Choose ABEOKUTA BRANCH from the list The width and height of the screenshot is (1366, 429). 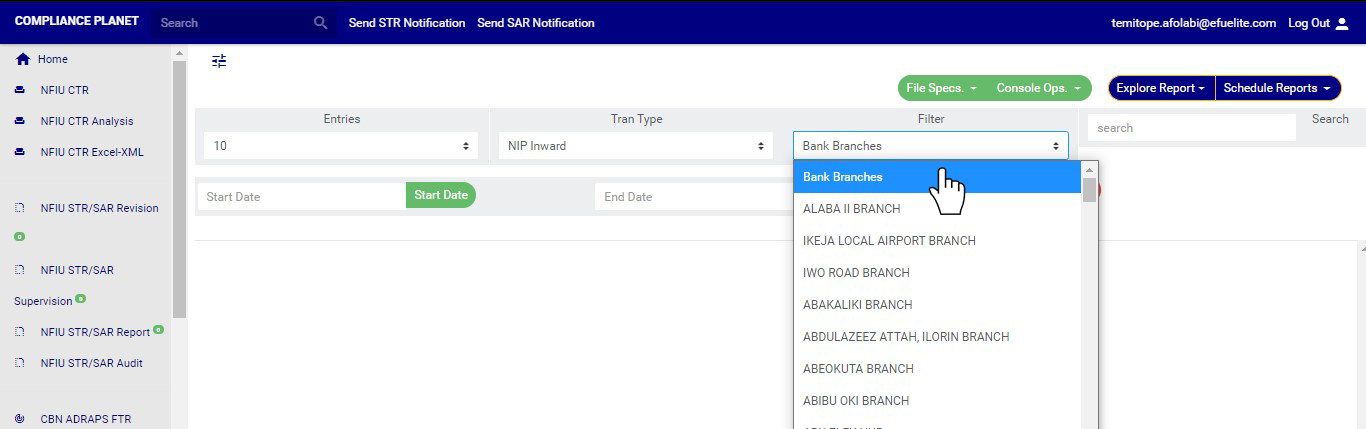[x=858, y=369]
